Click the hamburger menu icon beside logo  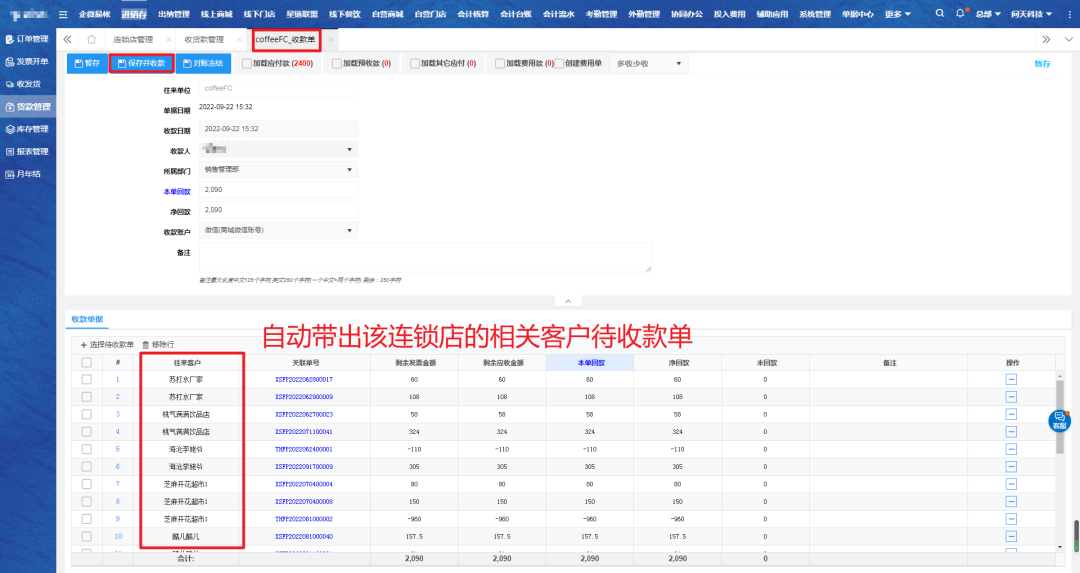(x=63, y=14)
